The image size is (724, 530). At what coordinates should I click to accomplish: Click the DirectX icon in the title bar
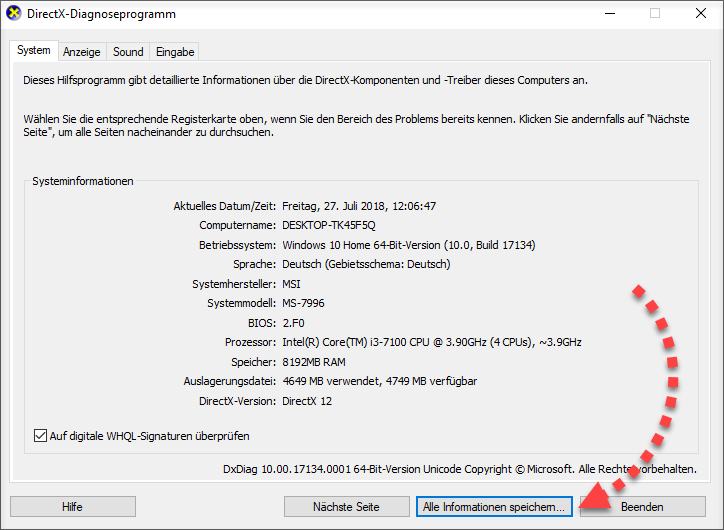13,13
